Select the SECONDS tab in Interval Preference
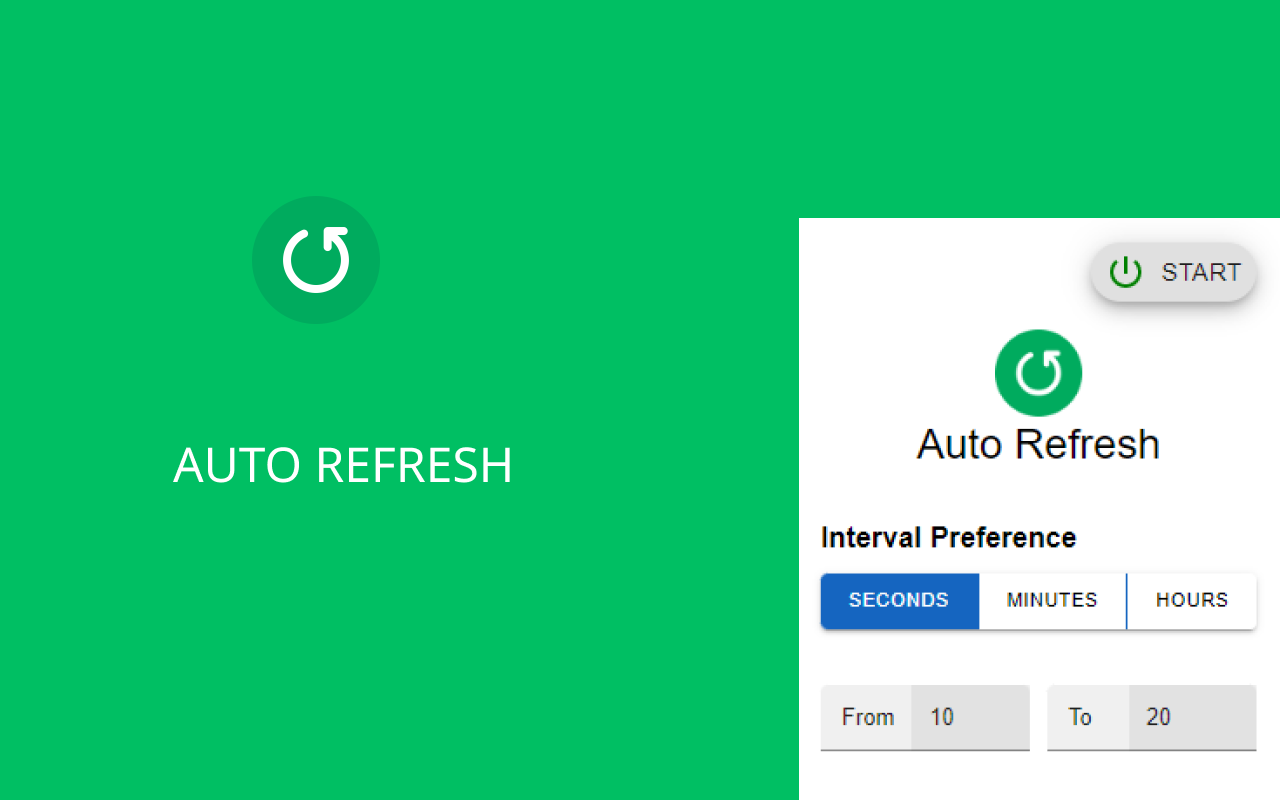 click(899, 600)
